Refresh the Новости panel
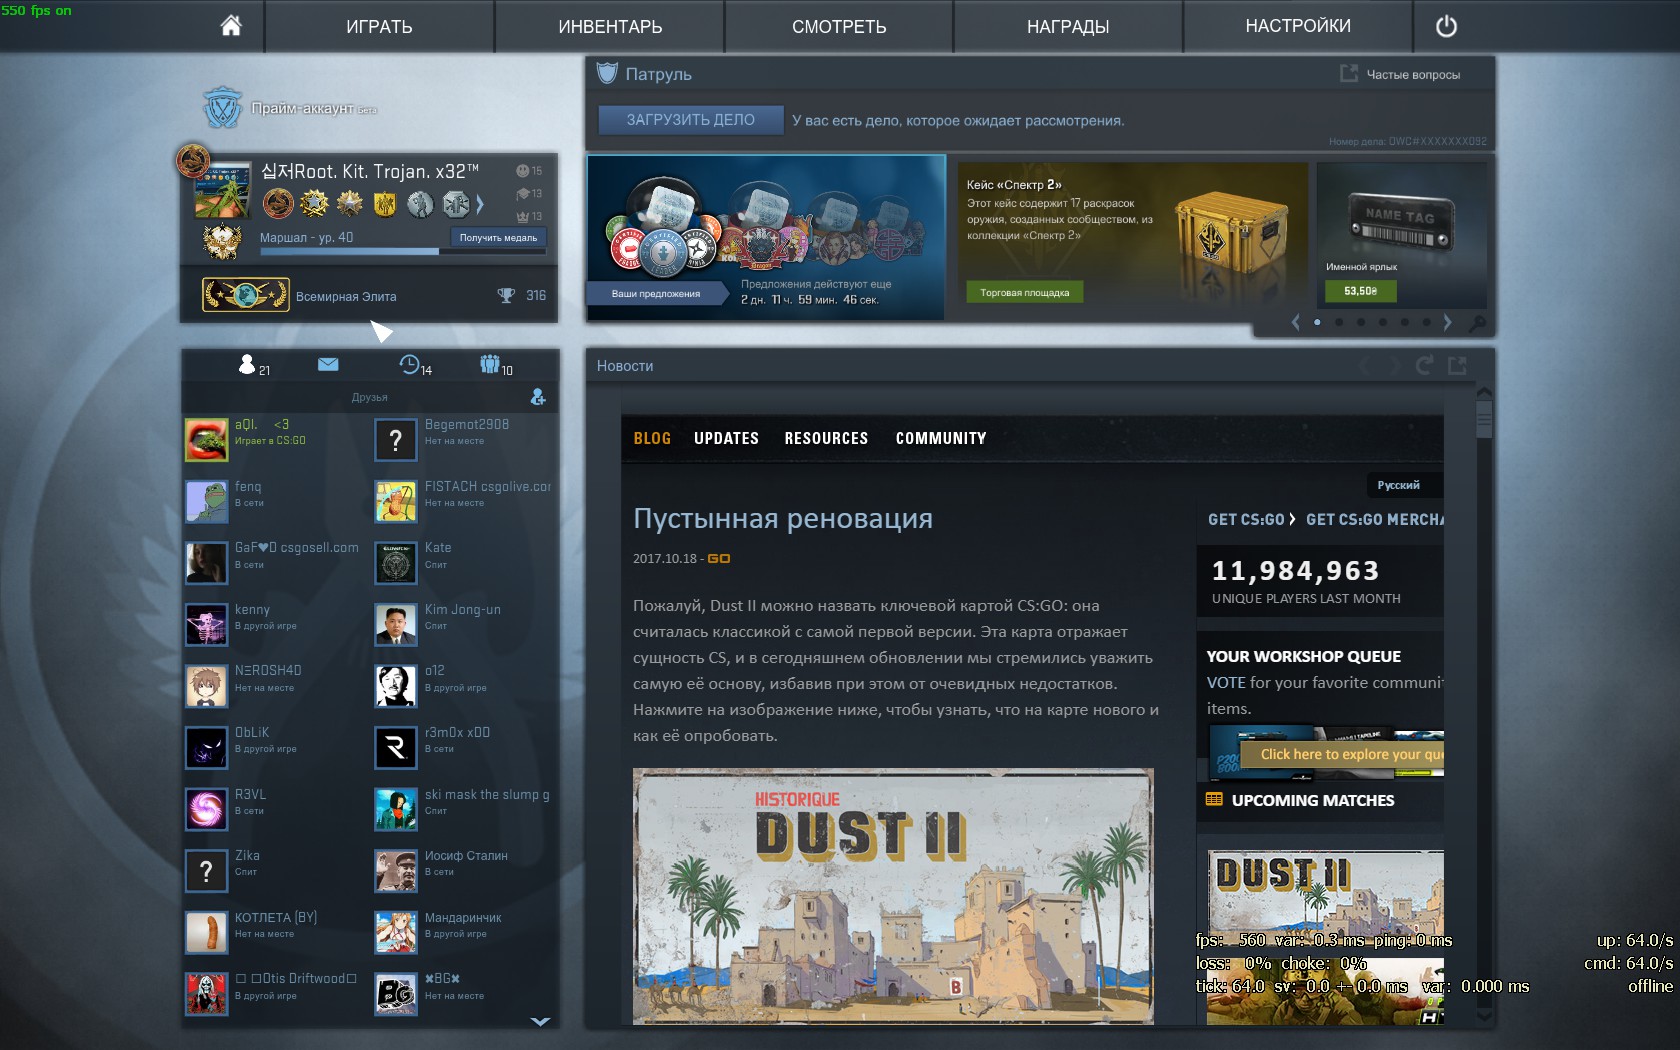Screen dimensions: 1680x1050 [1424, 366]
